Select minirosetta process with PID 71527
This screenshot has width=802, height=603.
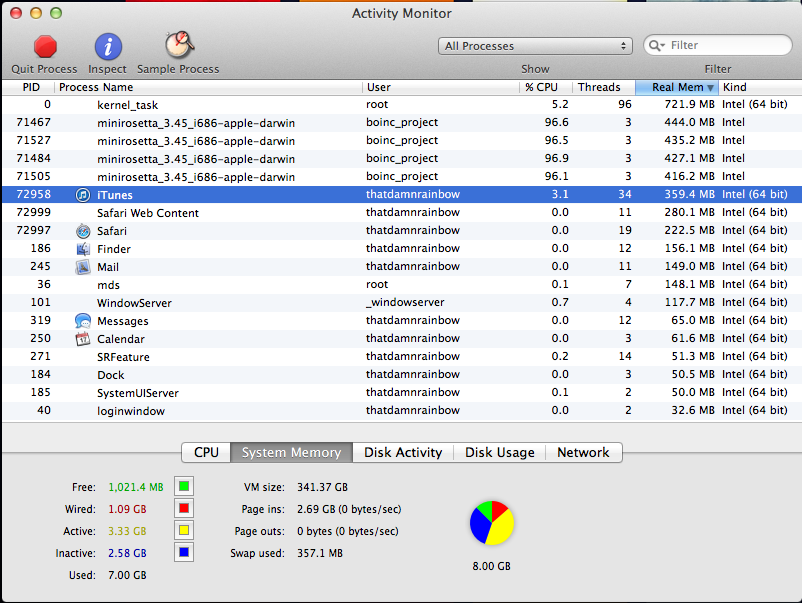(402, 141)
